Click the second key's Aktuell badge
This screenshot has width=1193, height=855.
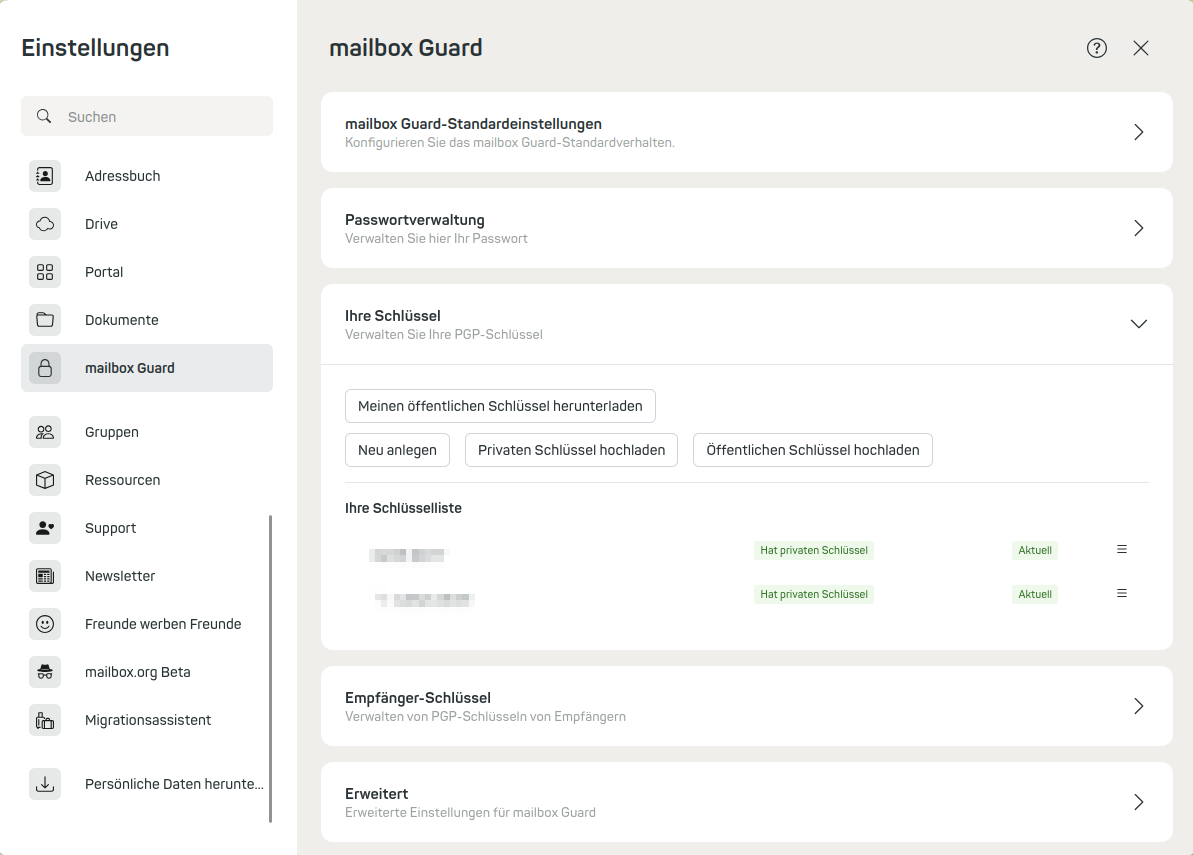coord(1035,594)
